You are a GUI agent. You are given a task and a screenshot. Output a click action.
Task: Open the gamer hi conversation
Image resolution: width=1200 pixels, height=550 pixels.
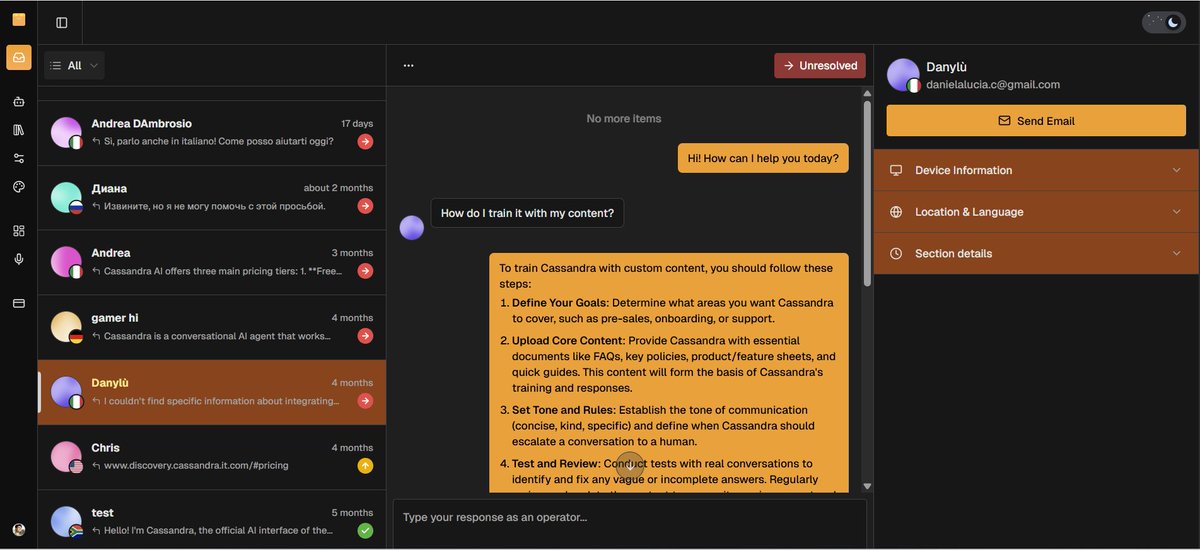[212, 328]
